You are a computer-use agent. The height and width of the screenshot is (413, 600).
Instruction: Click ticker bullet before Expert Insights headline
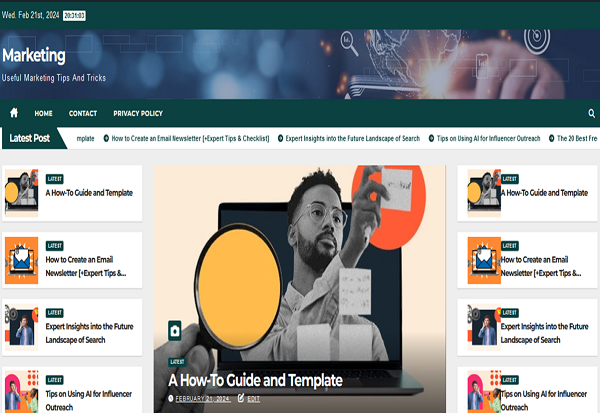280,138
